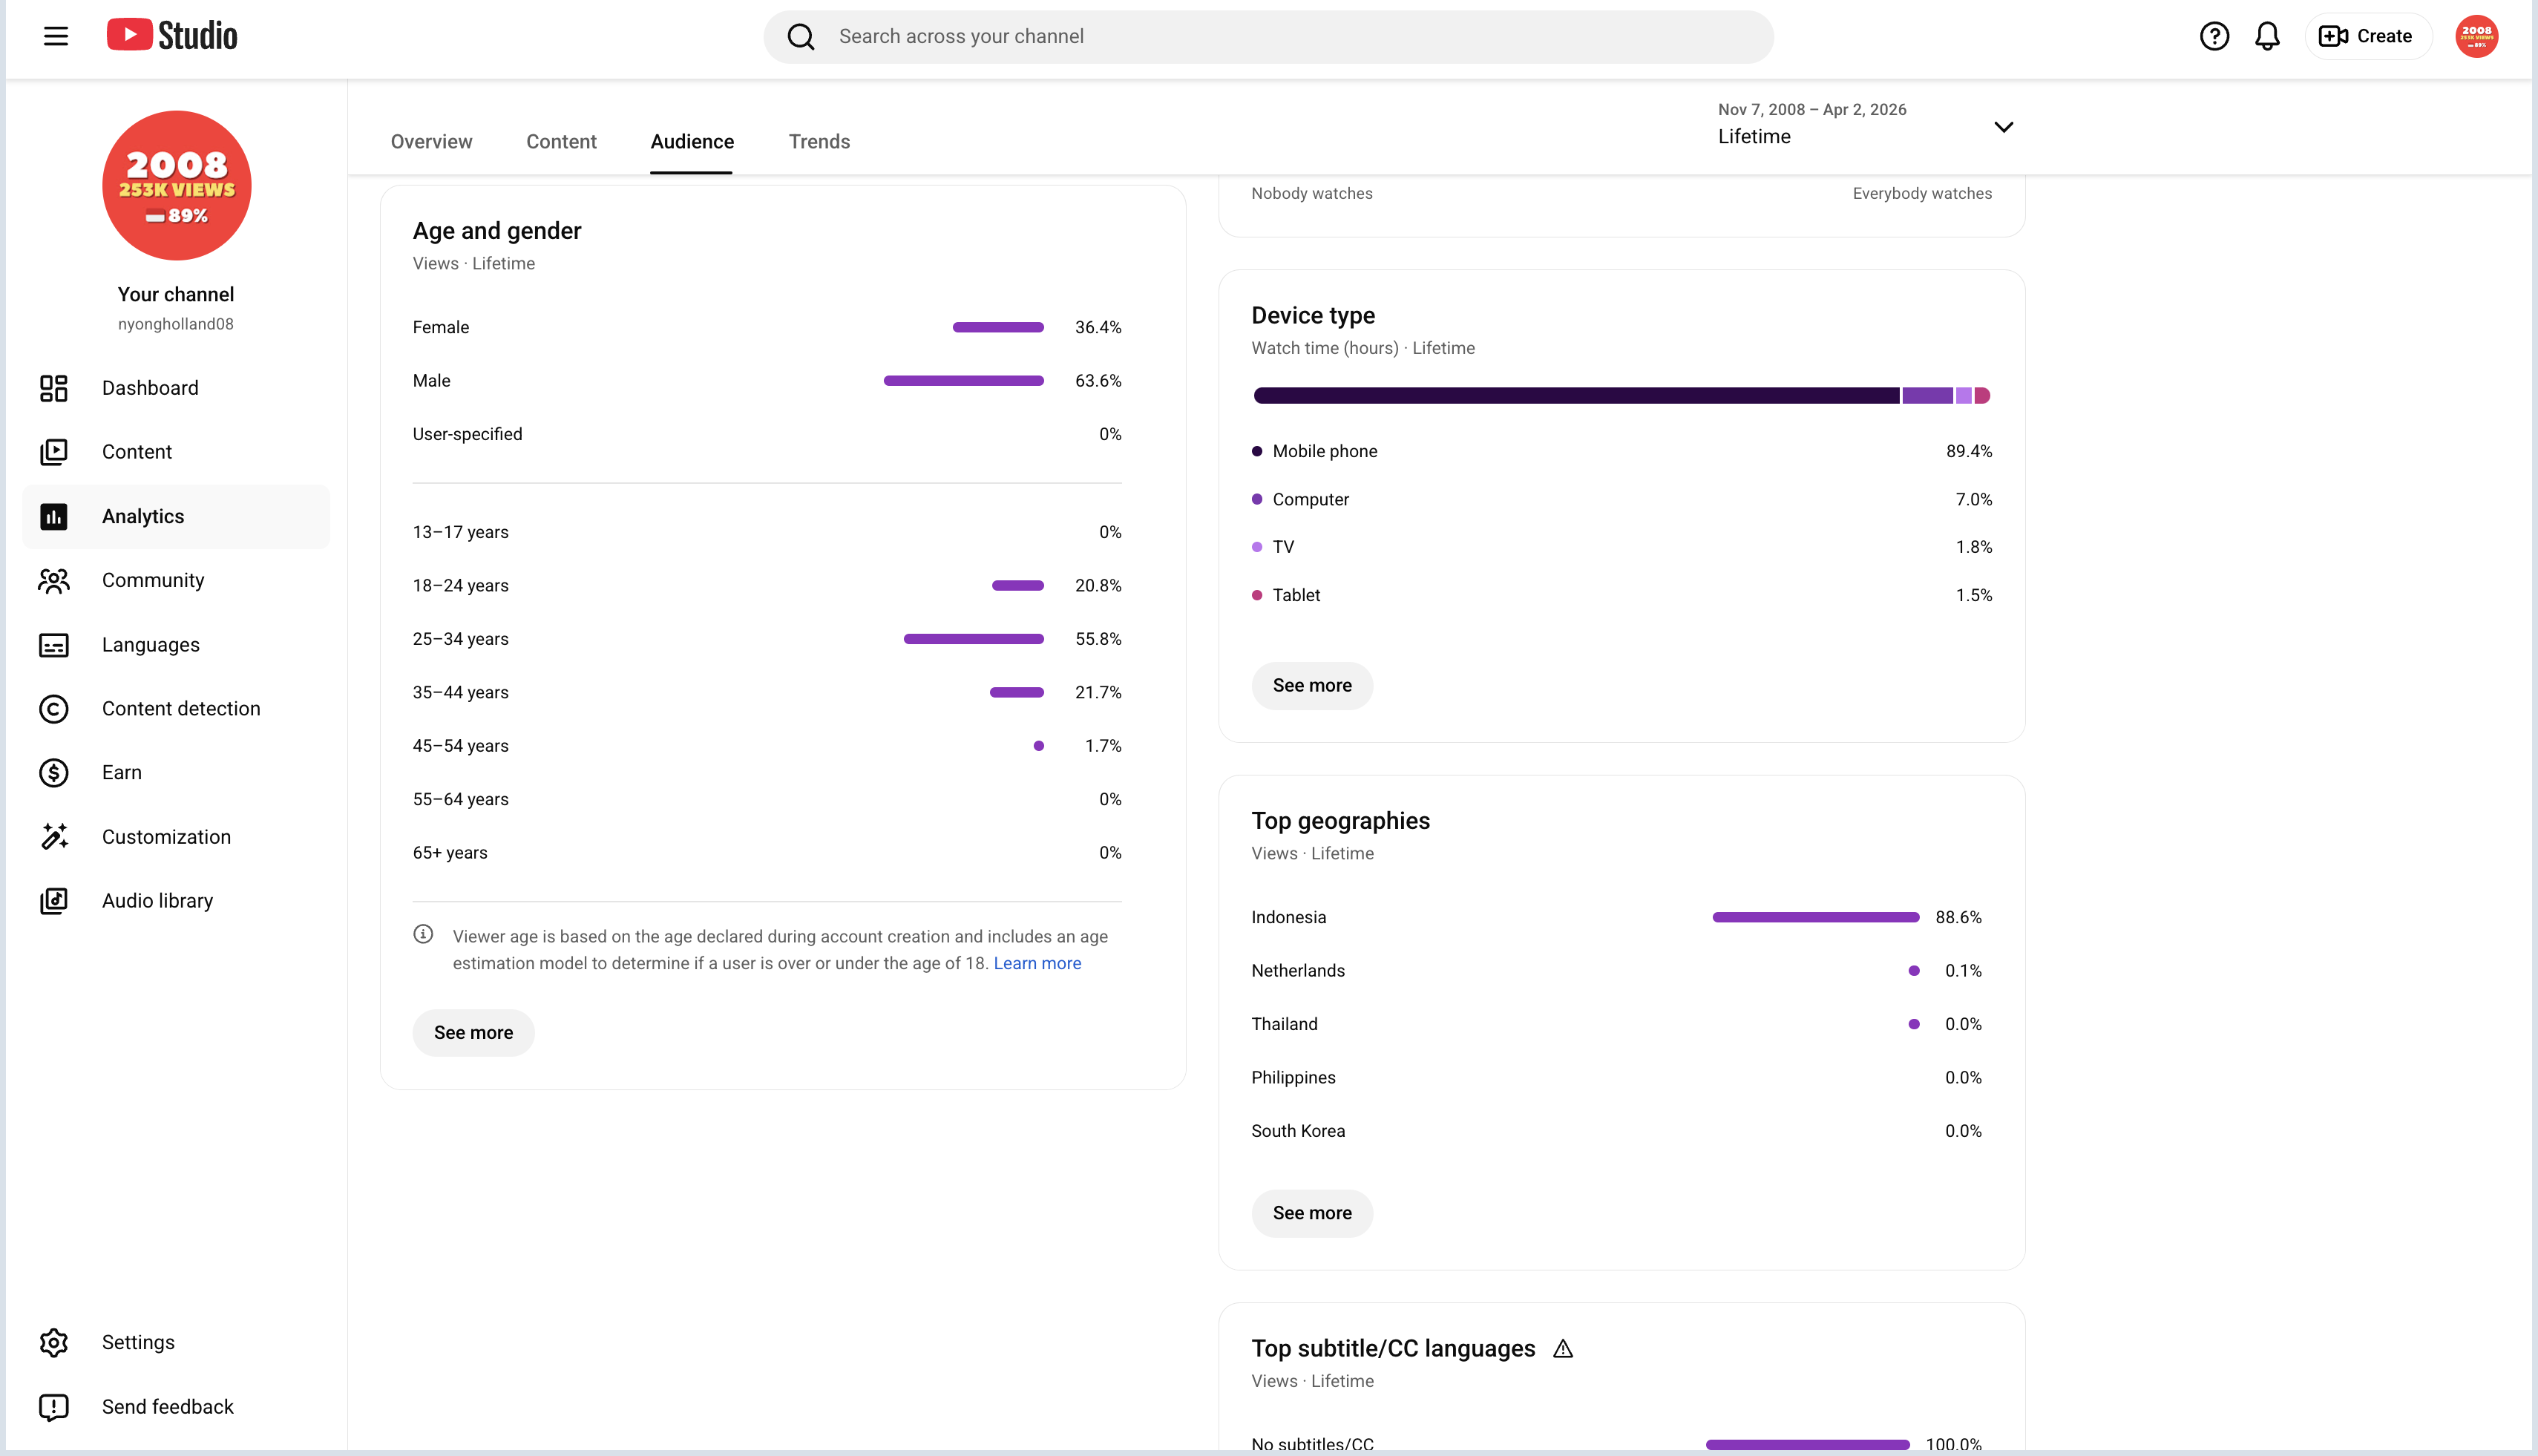Click the Search across your channel field
This screenshot has height=1456, width=2538.
point(1268,37)
